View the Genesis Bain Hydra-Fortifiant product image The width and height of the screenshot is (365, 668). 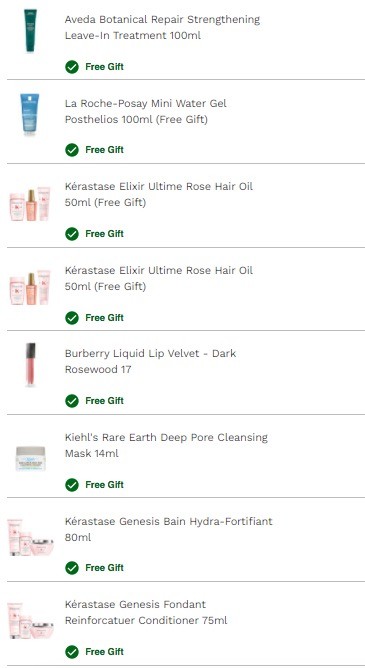pos(30,537)
